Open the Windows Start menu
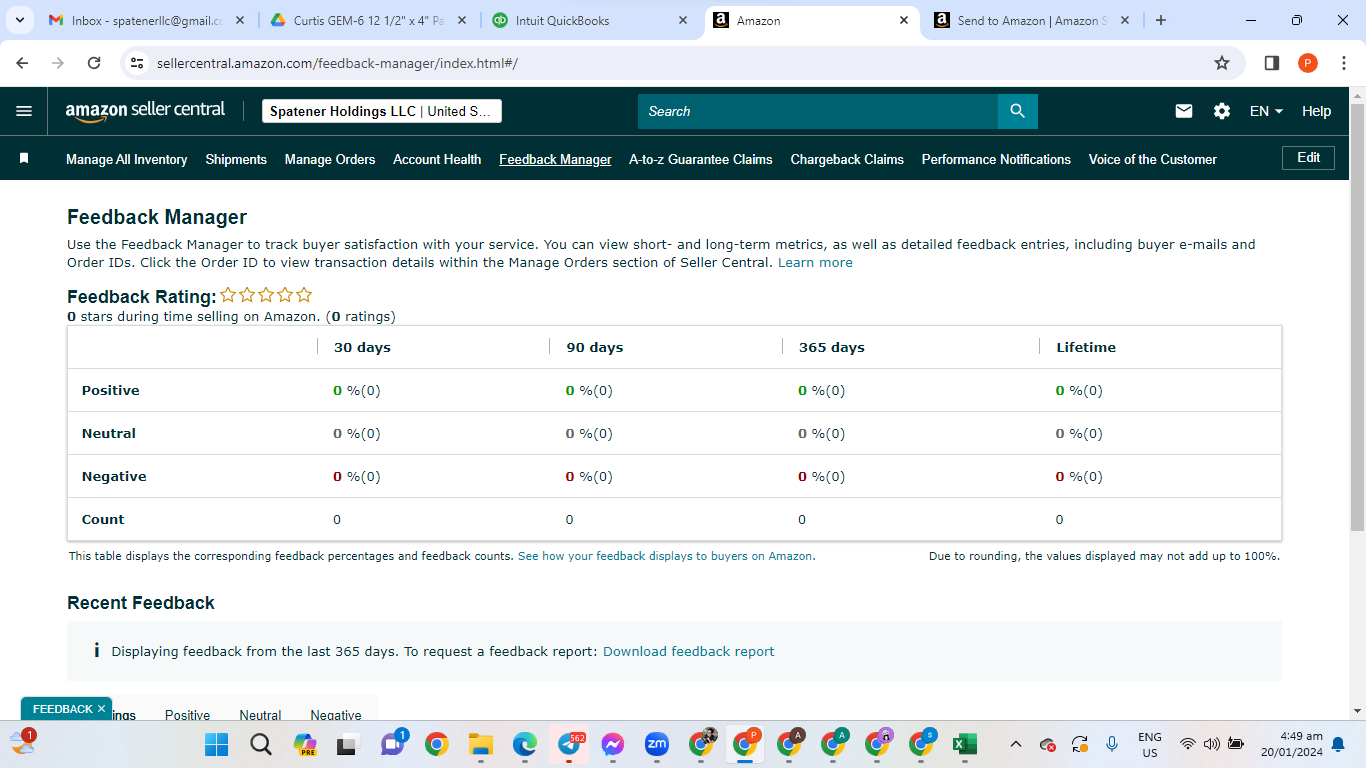Image resolution: width=1366 pixels, height=768 pixels. pos(216,744)
